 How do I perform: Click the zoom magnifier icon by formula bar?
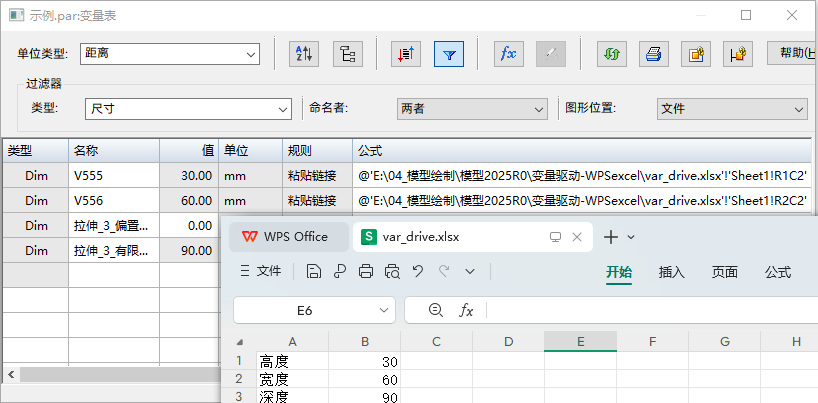pyautogui.click(x=435, y=311)
